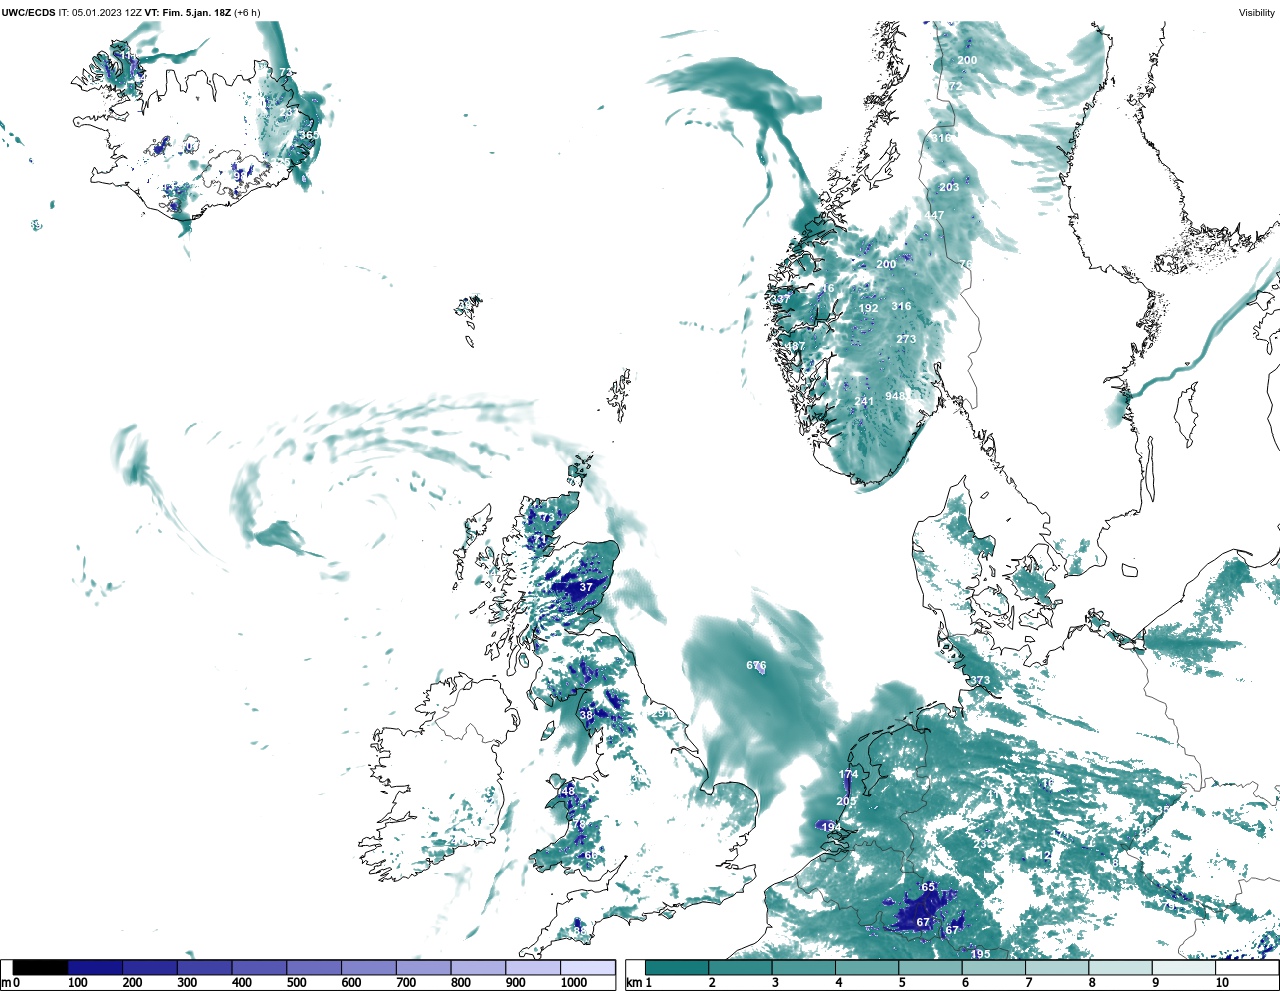Click the '676' value over the North Sea

click(x=756, y=665)
